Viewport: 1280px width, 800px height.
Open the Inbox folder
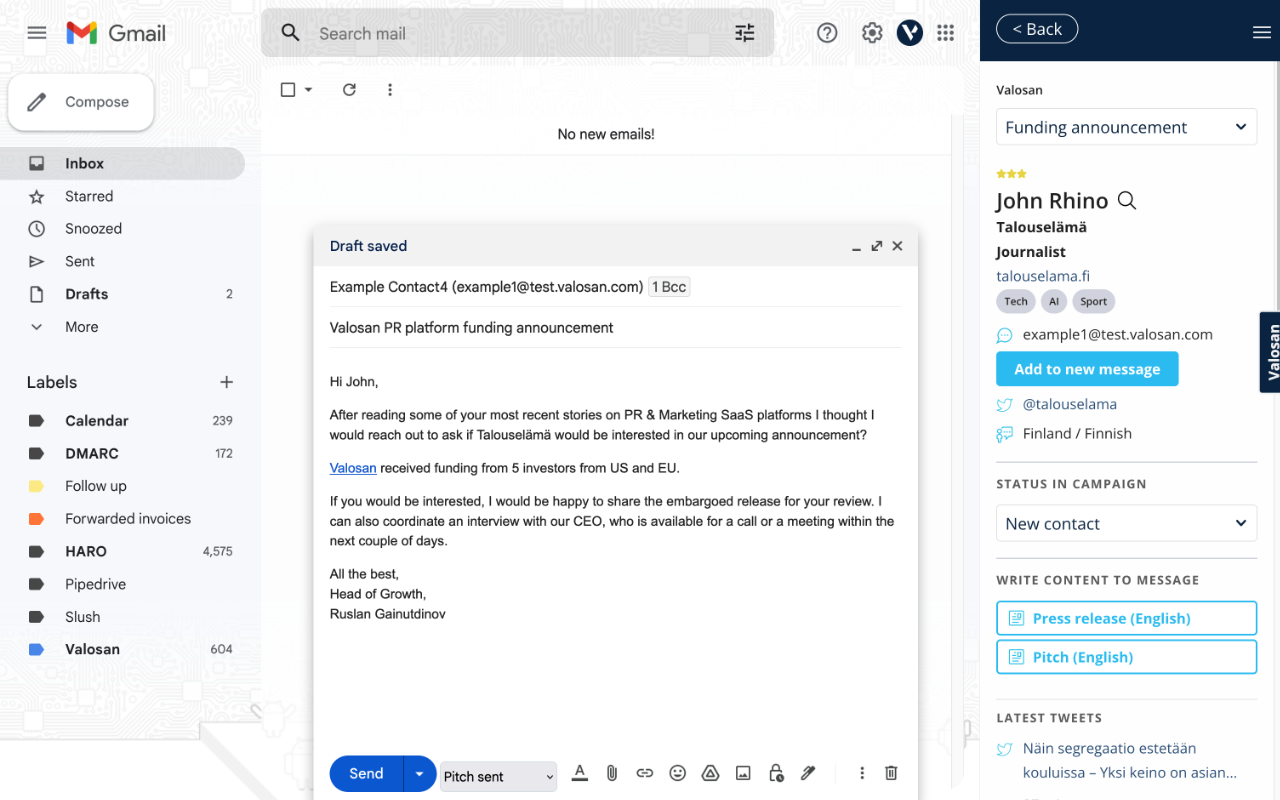click(122, 163)
